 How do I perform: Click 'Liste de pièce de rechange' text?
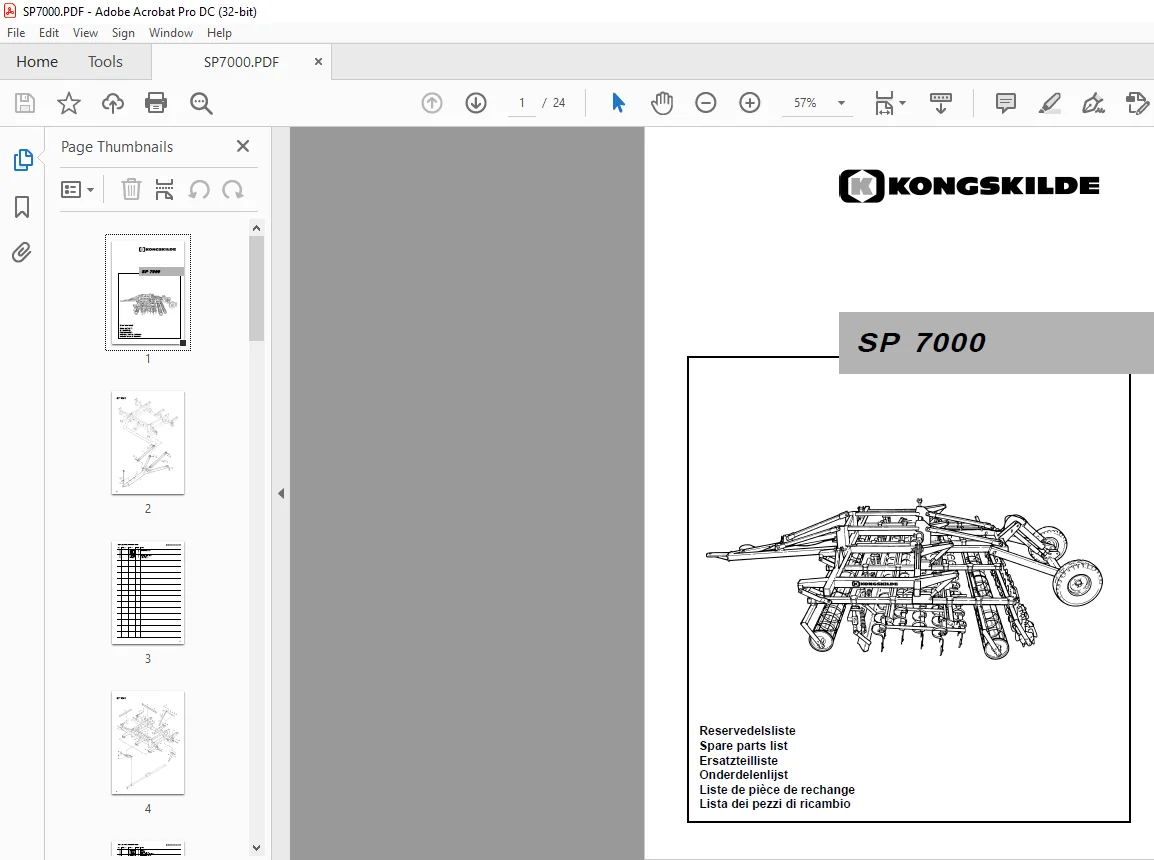pos(777,789)
